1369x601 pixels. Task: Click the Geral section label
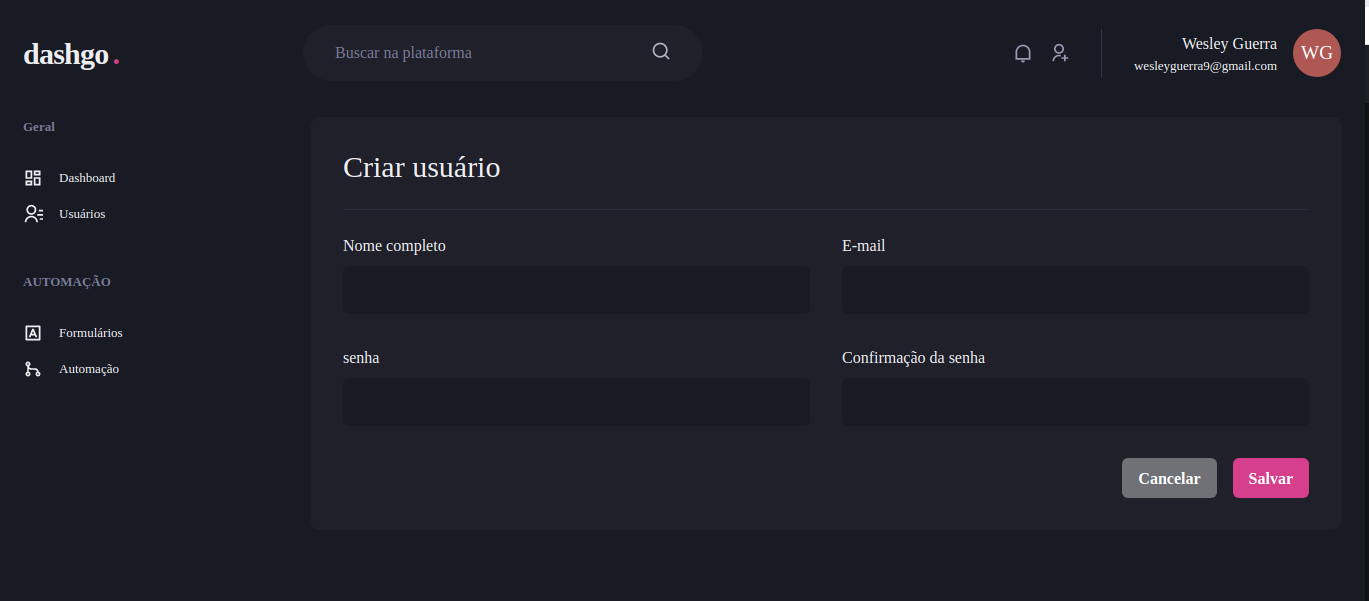[39, 127]
